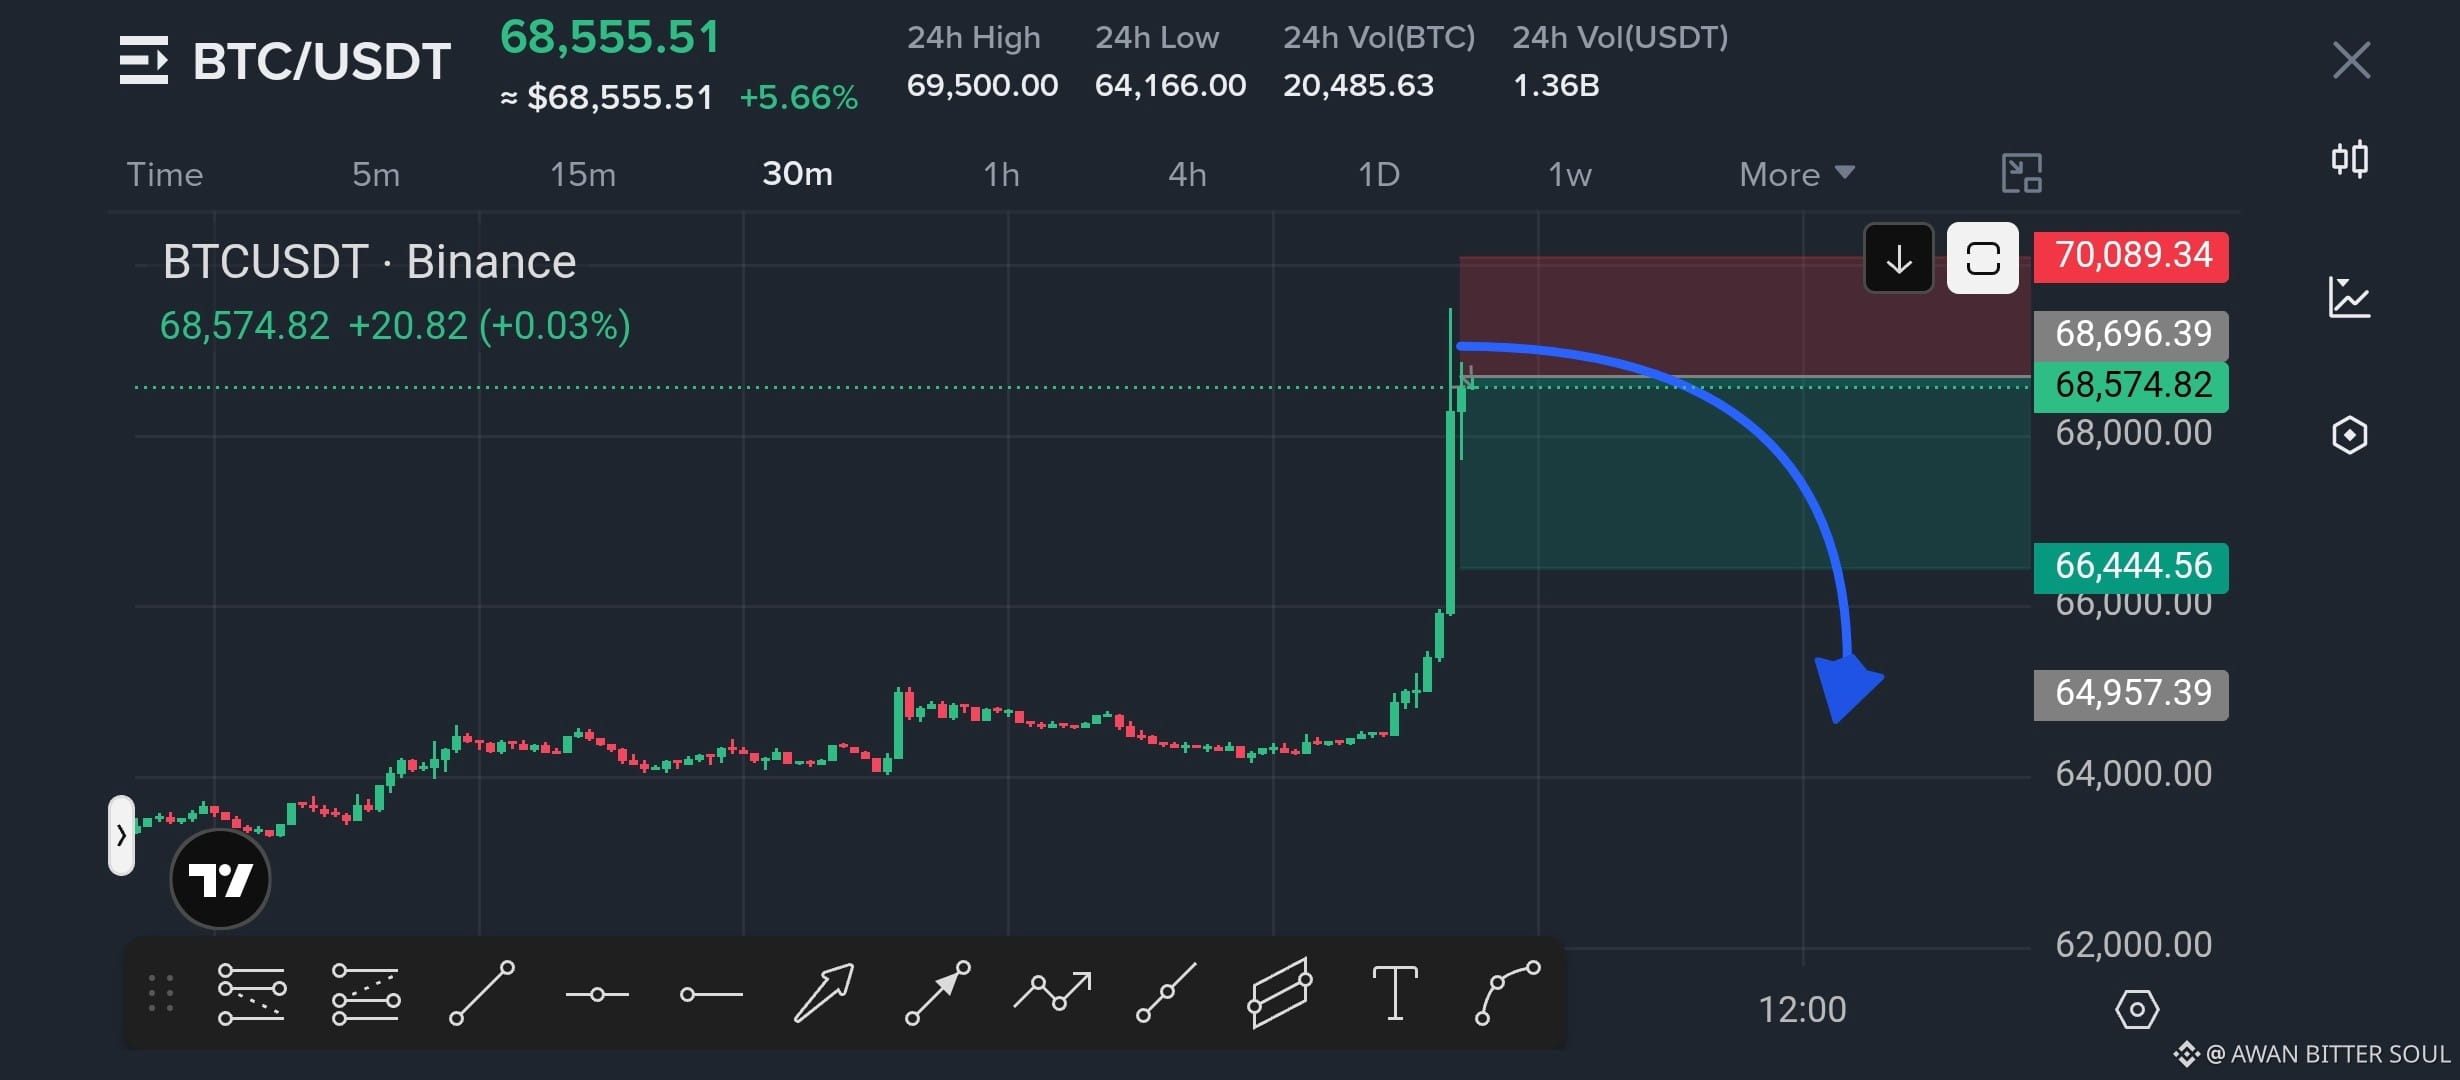Click the 24h High value 69,500.00
This screenshot has width=2460, height=1080.
(x=982, y=85)
